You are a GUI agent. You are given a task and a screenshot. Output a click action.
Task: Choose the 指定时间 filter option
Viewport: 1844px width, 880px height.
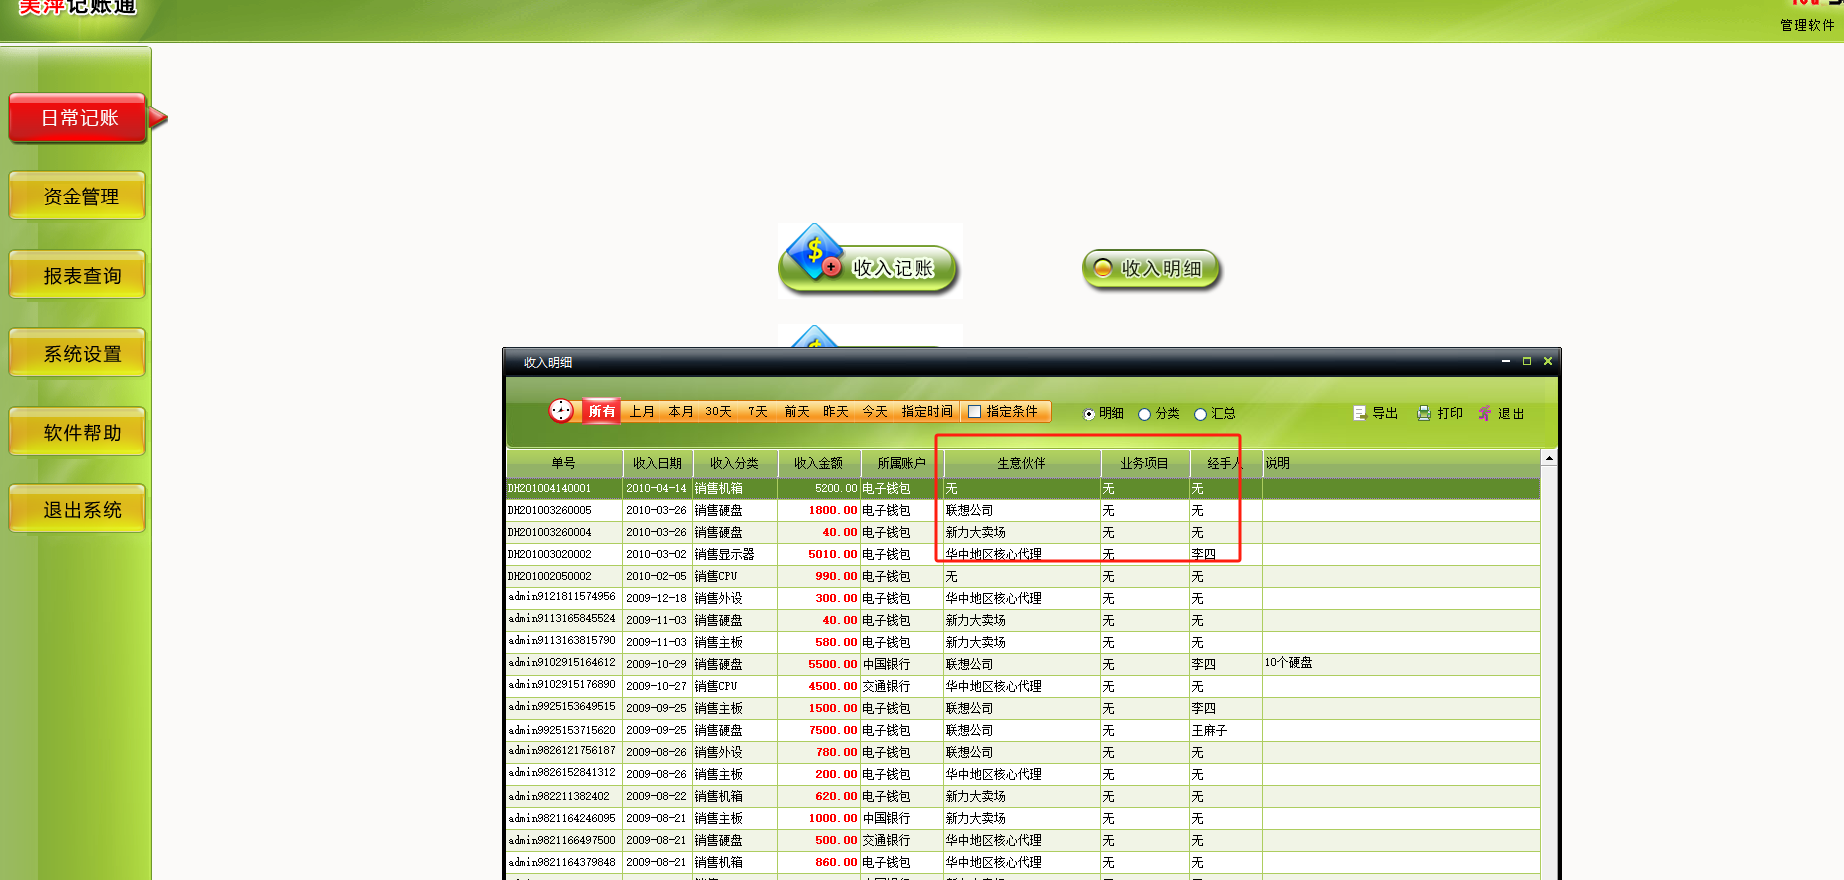tap(927, 412)
